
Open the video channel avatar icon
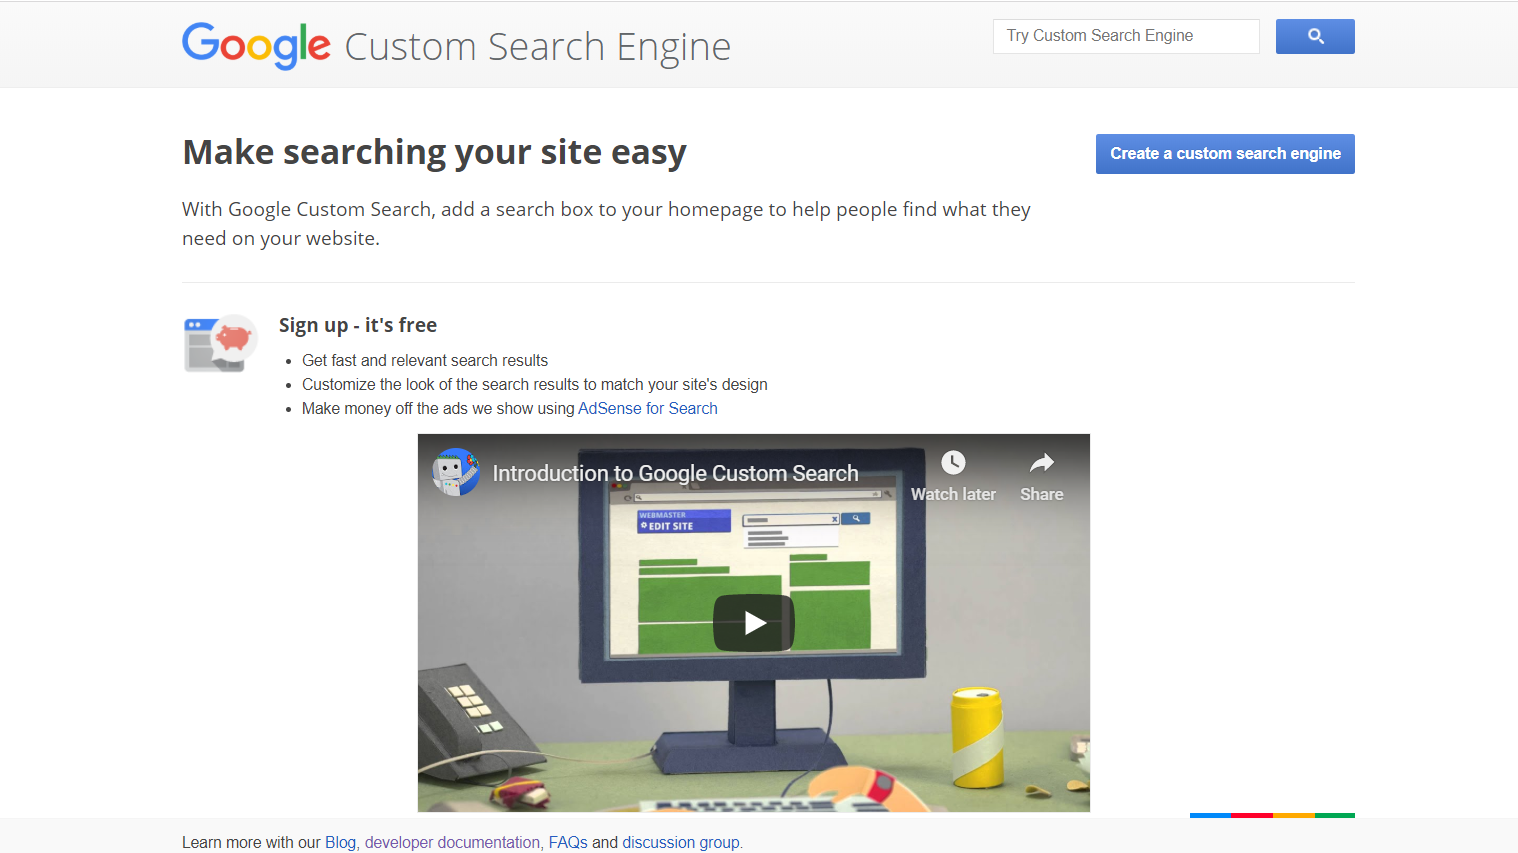tap(456, 472)
